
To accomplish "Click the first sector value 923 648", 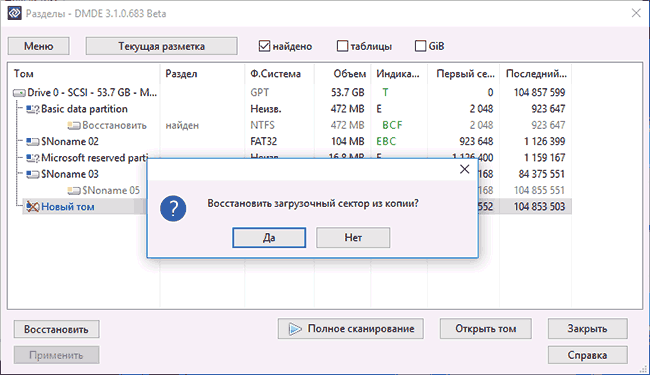I will 476,142.
